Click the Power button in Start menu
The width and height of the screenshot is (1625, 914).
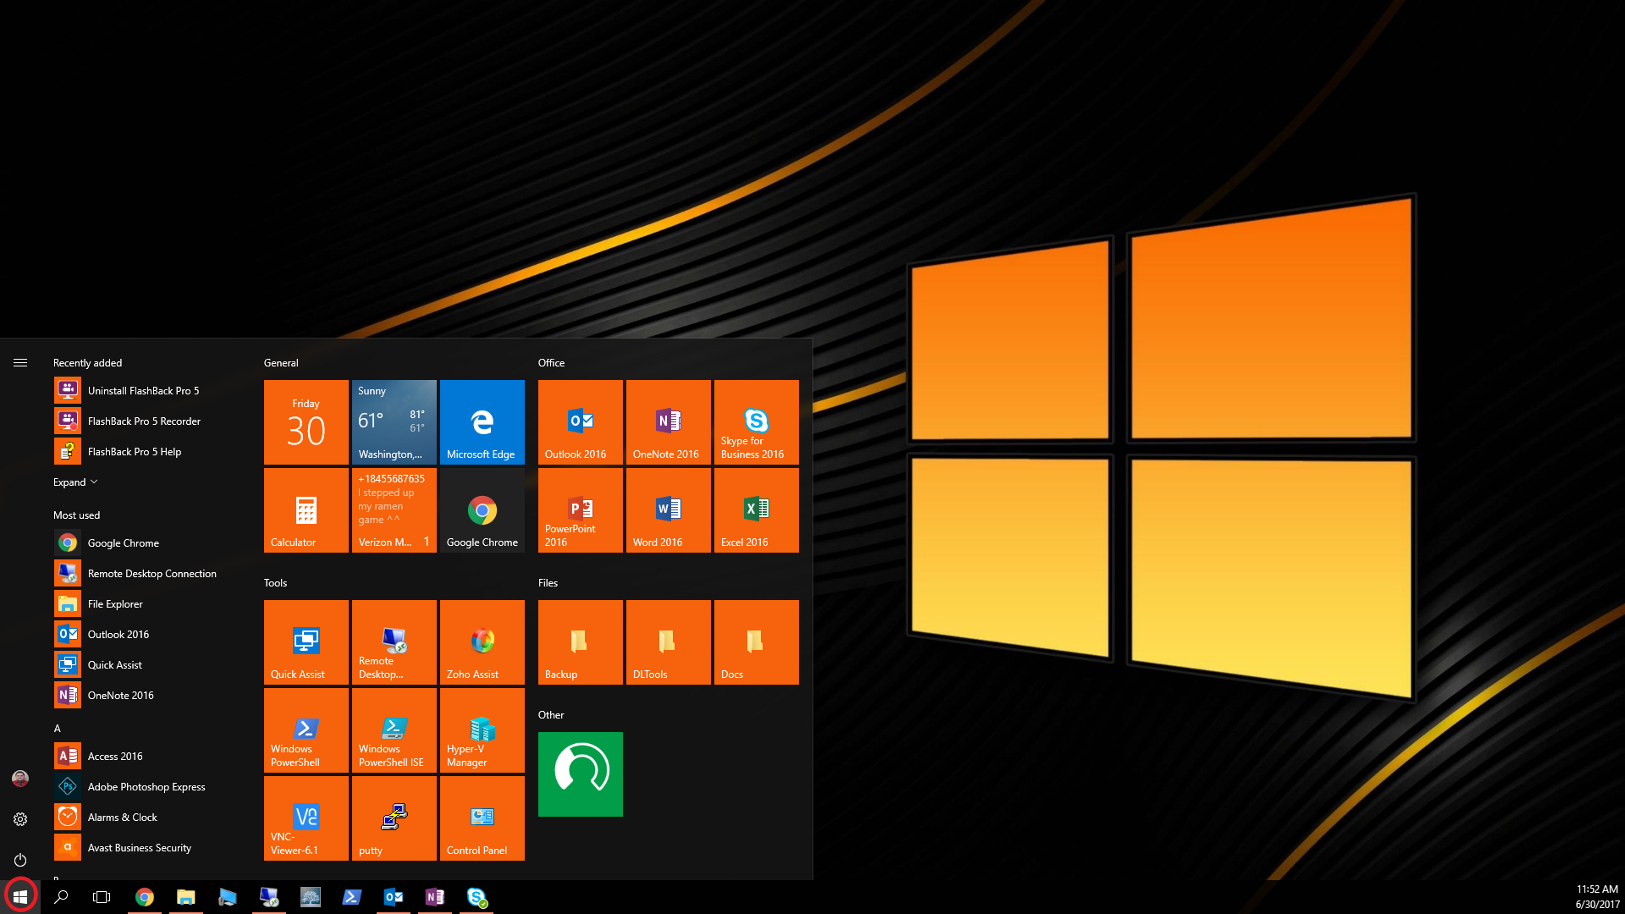coord(20,860)
